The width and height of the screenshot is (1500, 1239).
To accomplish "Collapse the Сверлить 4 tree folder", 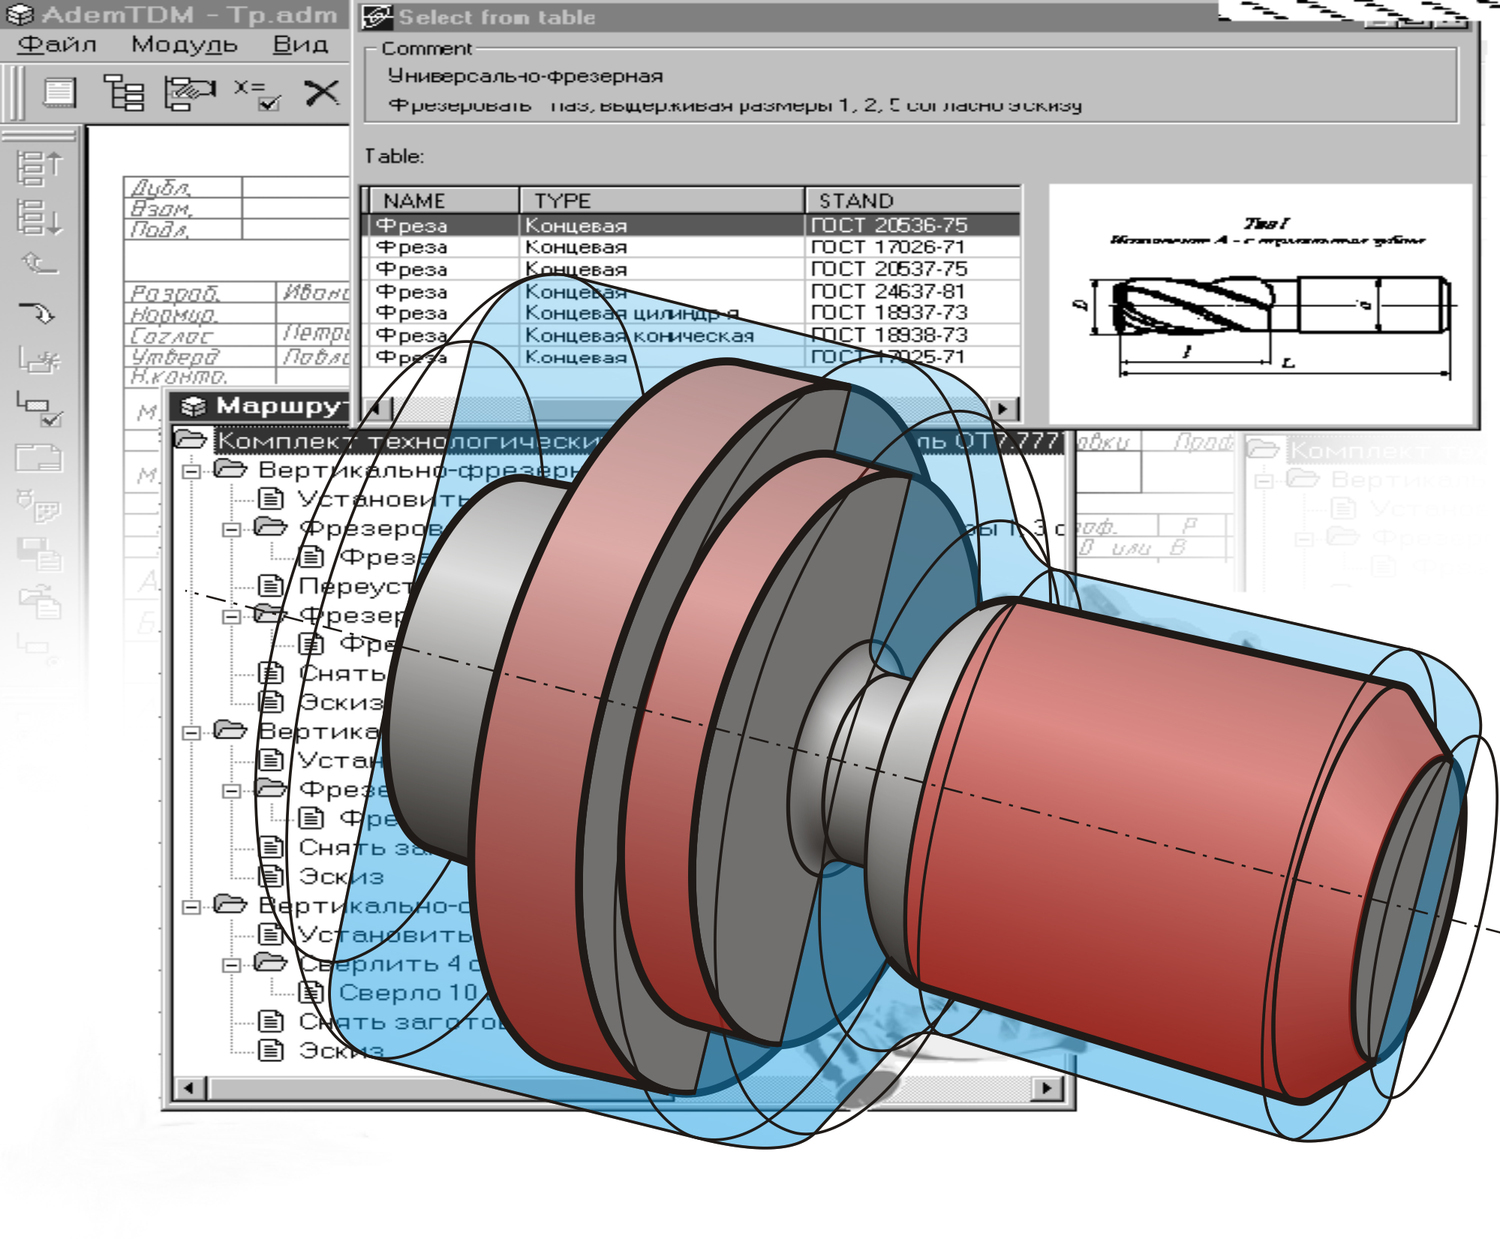I will coord(231,965).
